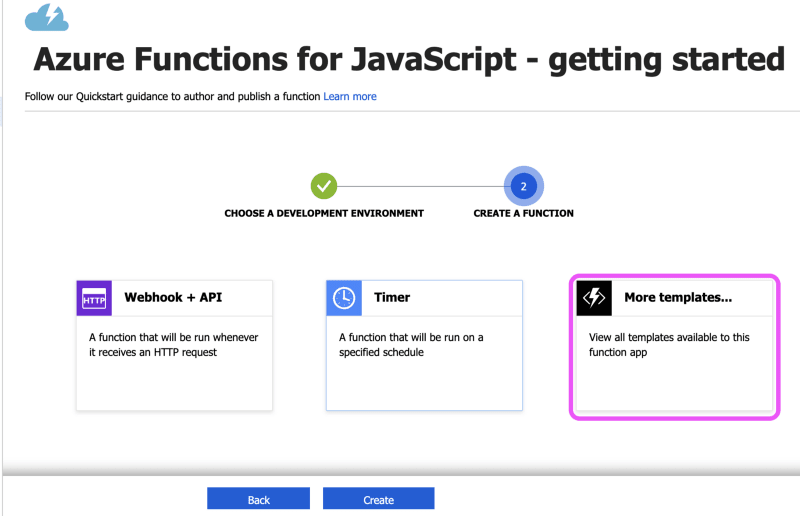This screenshot has width=800, height=516.
Task: Click the black lightning icon on More templates
Action: coord(594,298)
